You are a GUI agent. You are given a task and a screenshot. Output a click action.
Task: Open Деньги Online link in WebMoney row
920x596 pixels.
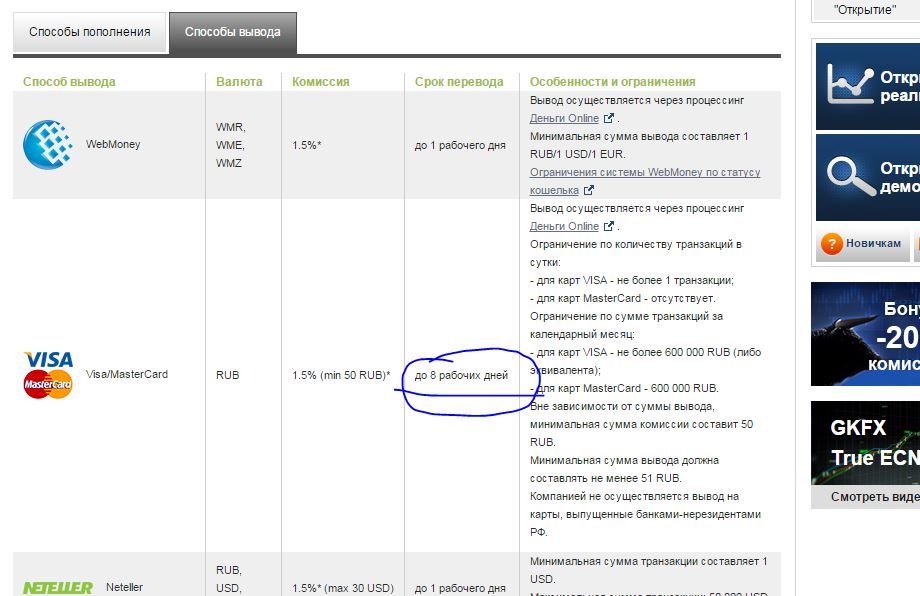point(564,118)
